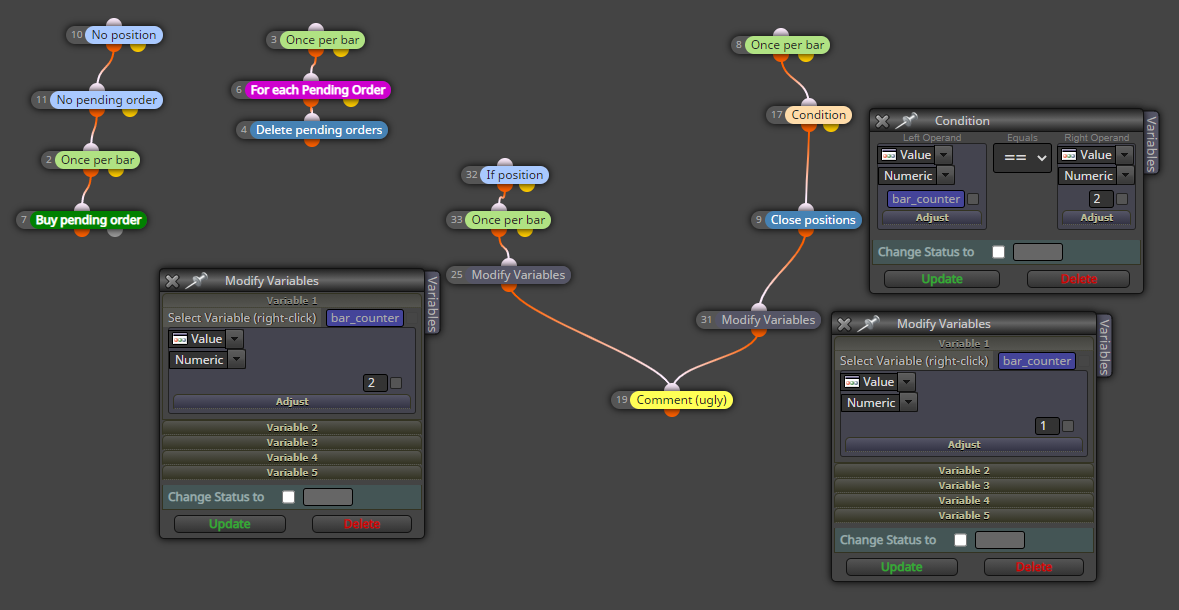Toggle Change Status checkbox in Condition panel
Screen dimensions: 1179x610
(x=998, y=252)
